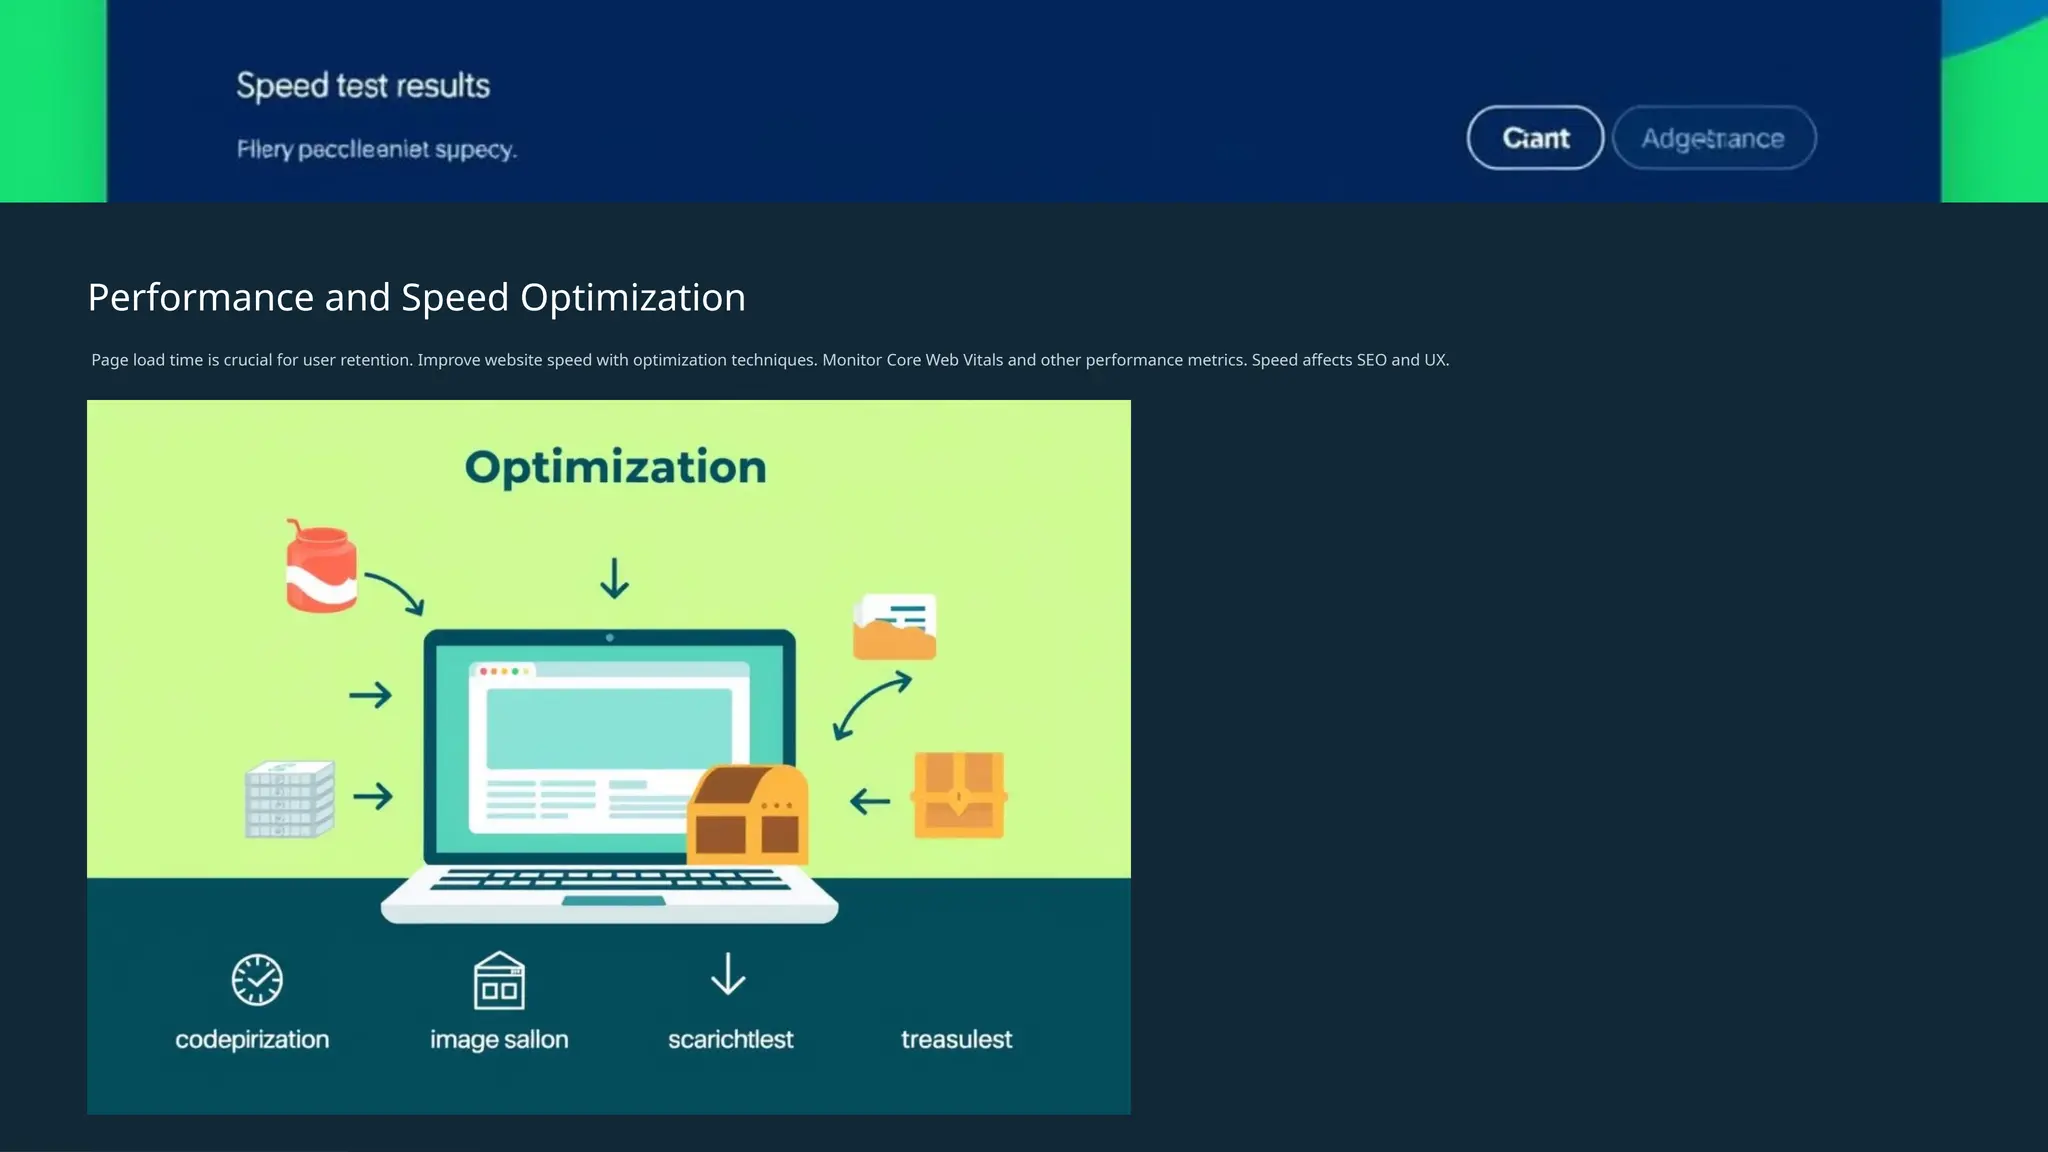2048x1152 pixels.
Task: Click the down arrow below Optimization title
Action: pos(614,578)
